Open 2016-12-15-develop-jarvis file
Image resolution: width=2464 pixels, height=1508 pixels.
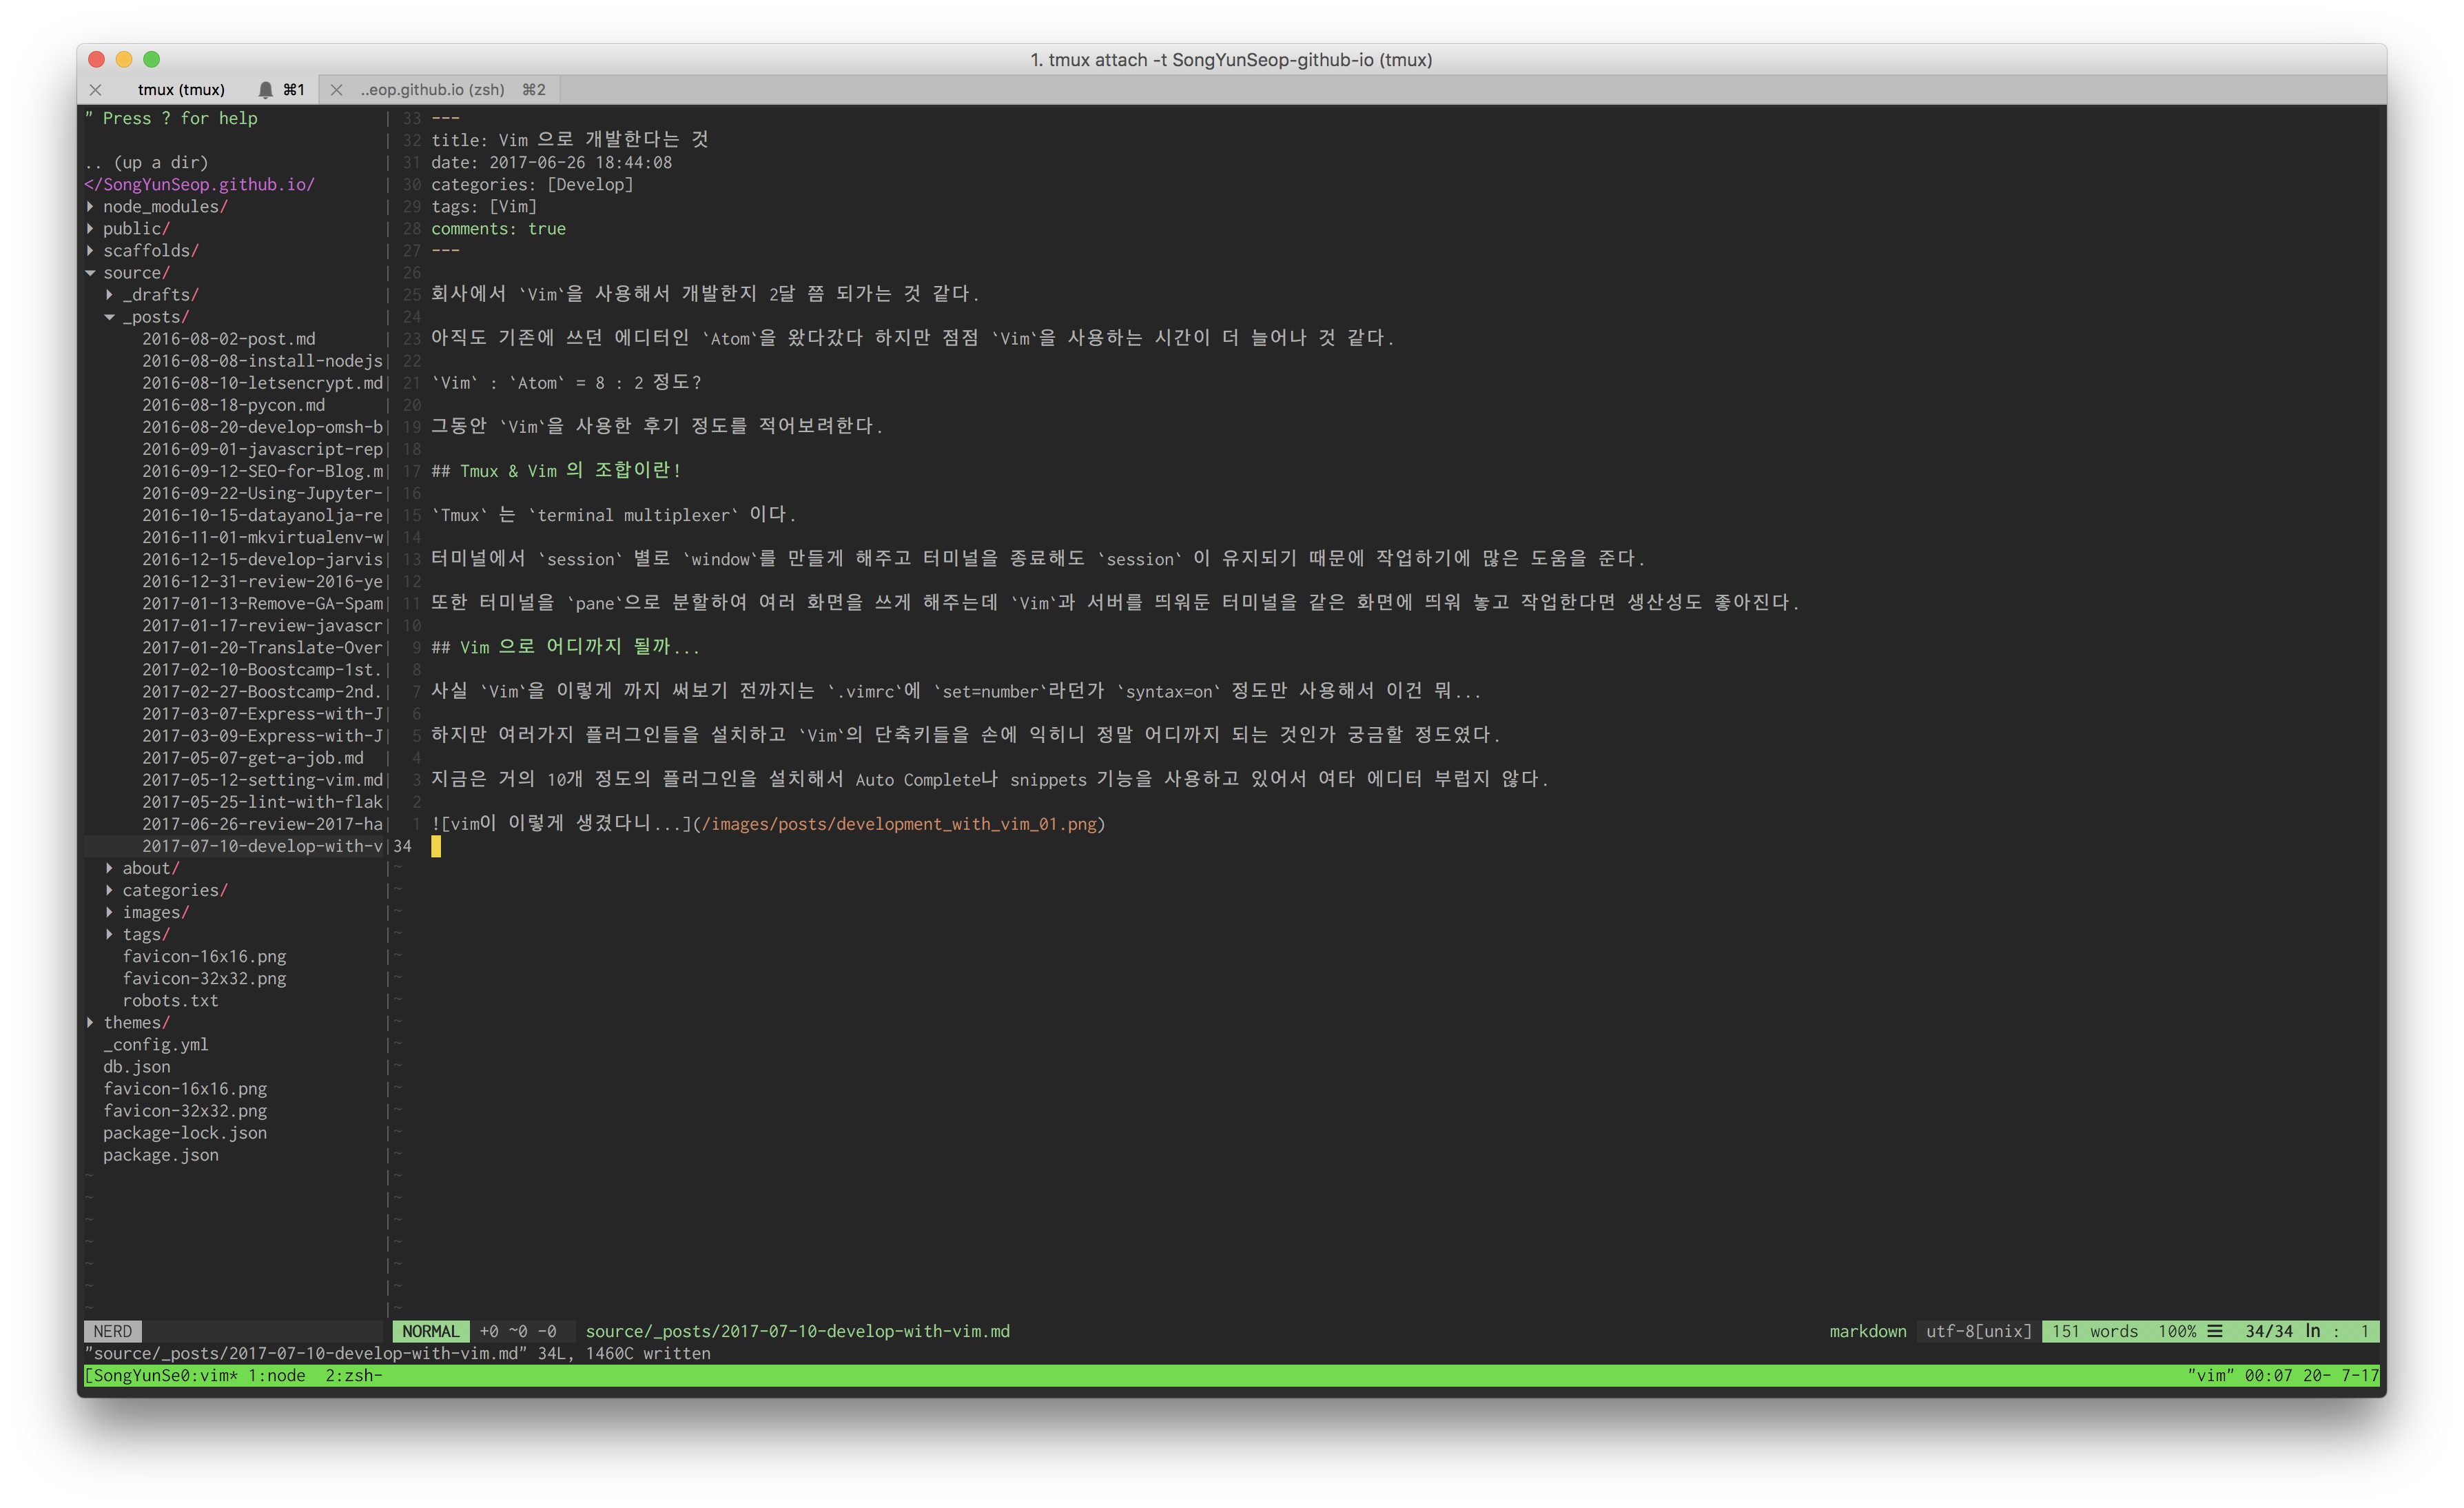tap(262, 559)
